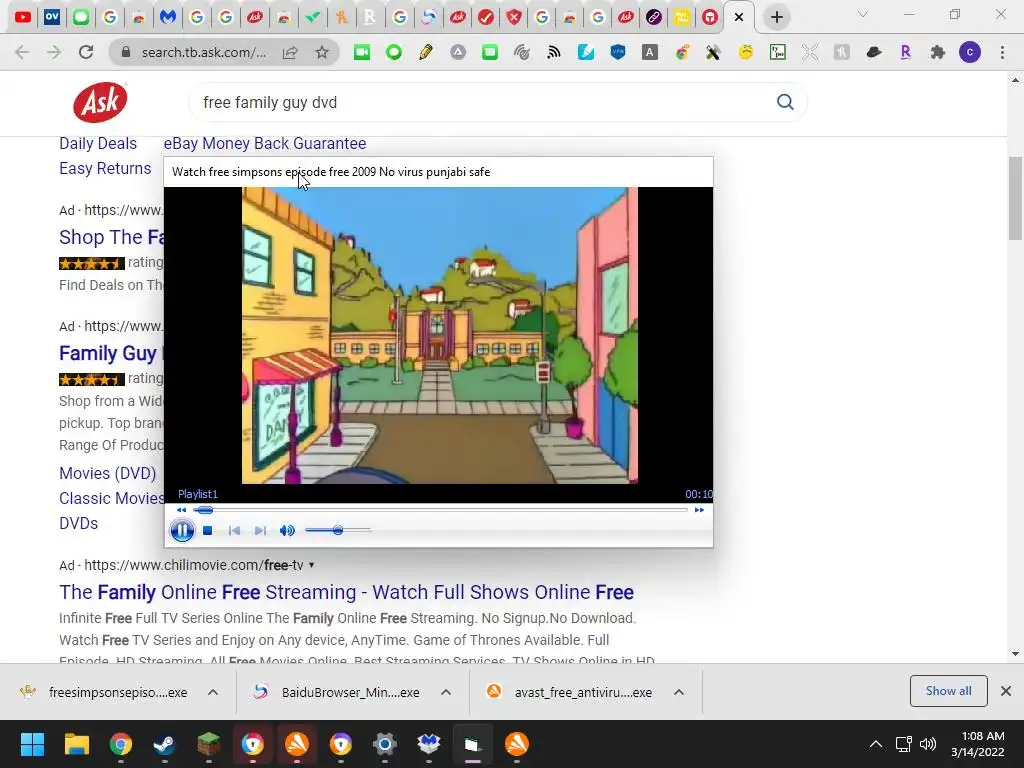This screenshot has height=768, width=1024.
Task: Click the RSS feed extension icon
Action: [554, 52]
